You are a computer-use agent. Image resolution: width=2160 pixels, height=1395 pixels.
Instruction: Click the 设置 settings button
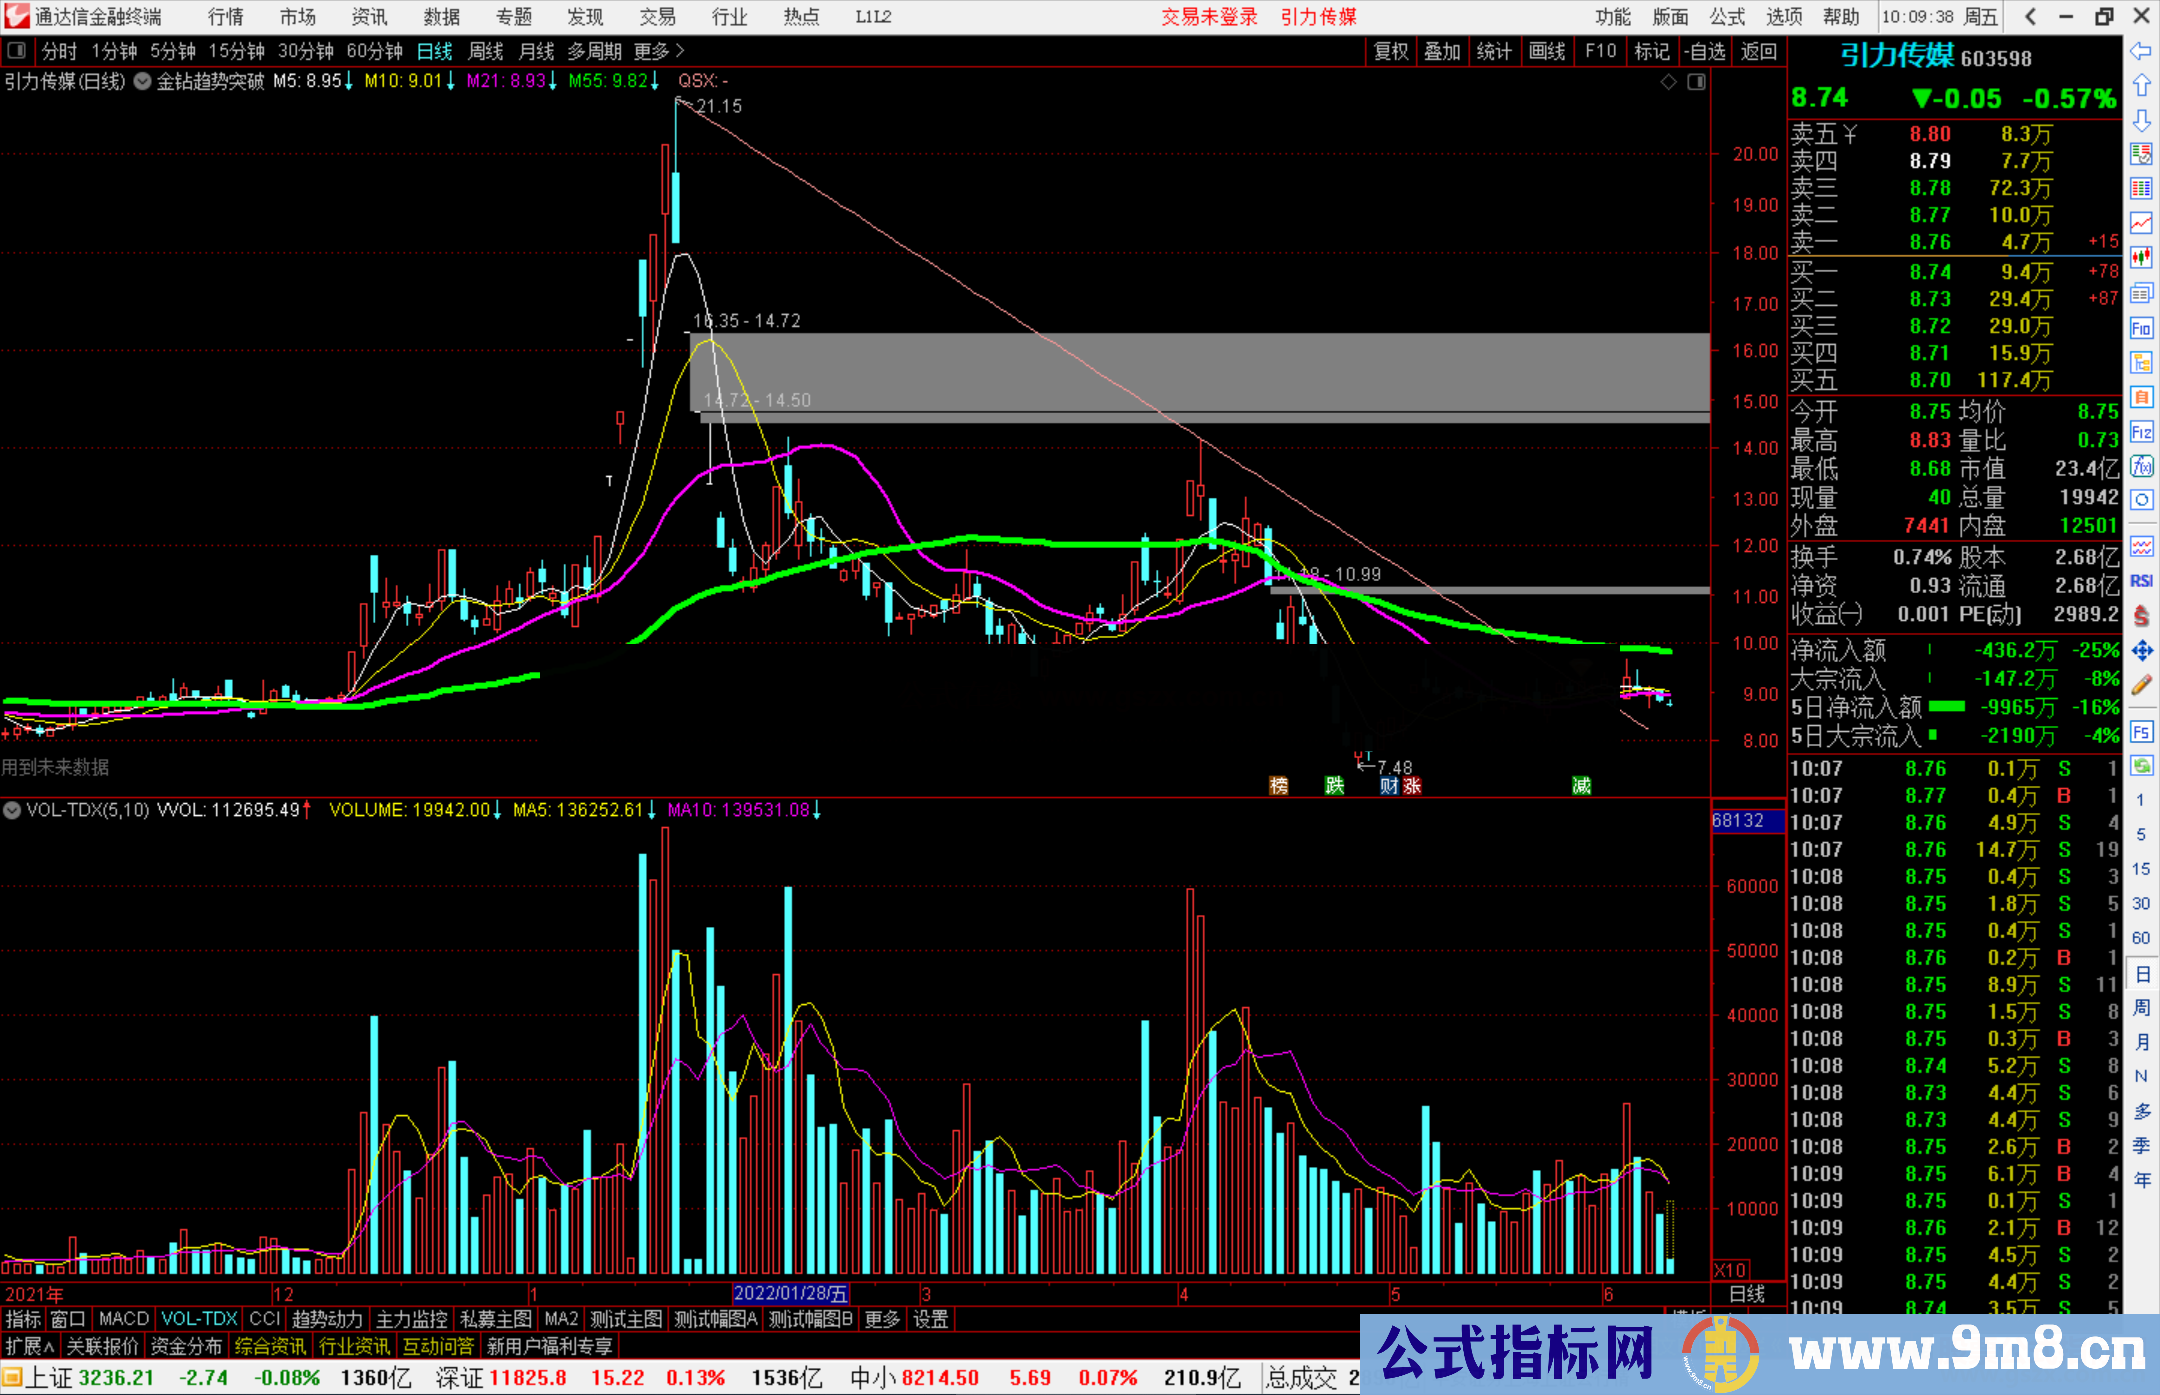pos(930,1319)
